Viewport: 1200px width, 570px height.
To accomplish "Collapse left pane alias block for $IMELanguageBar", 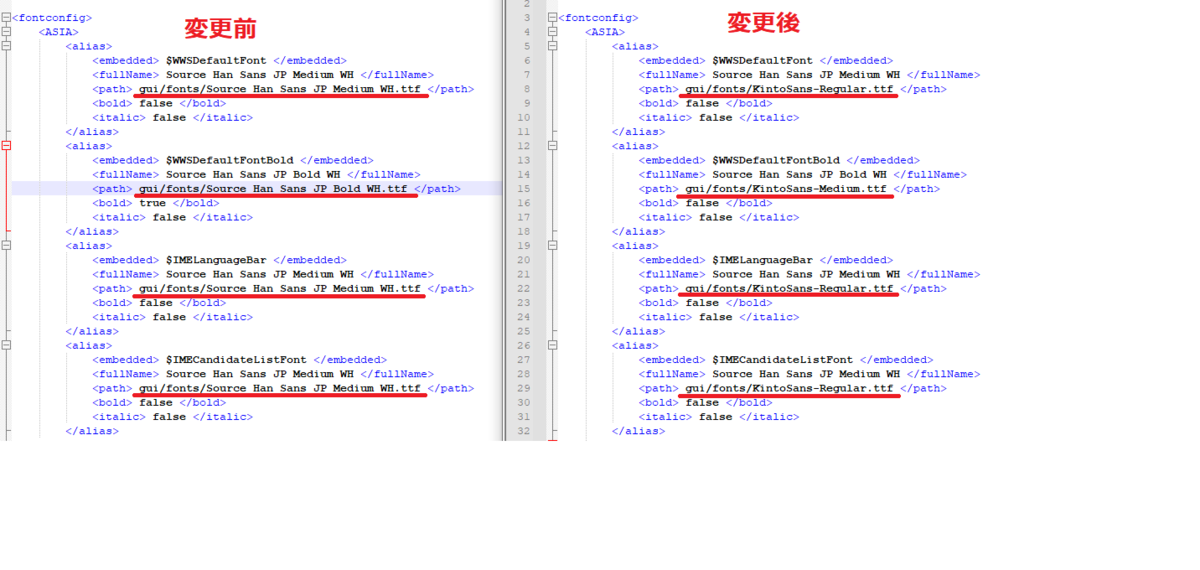I will click(x=6, y=246).
